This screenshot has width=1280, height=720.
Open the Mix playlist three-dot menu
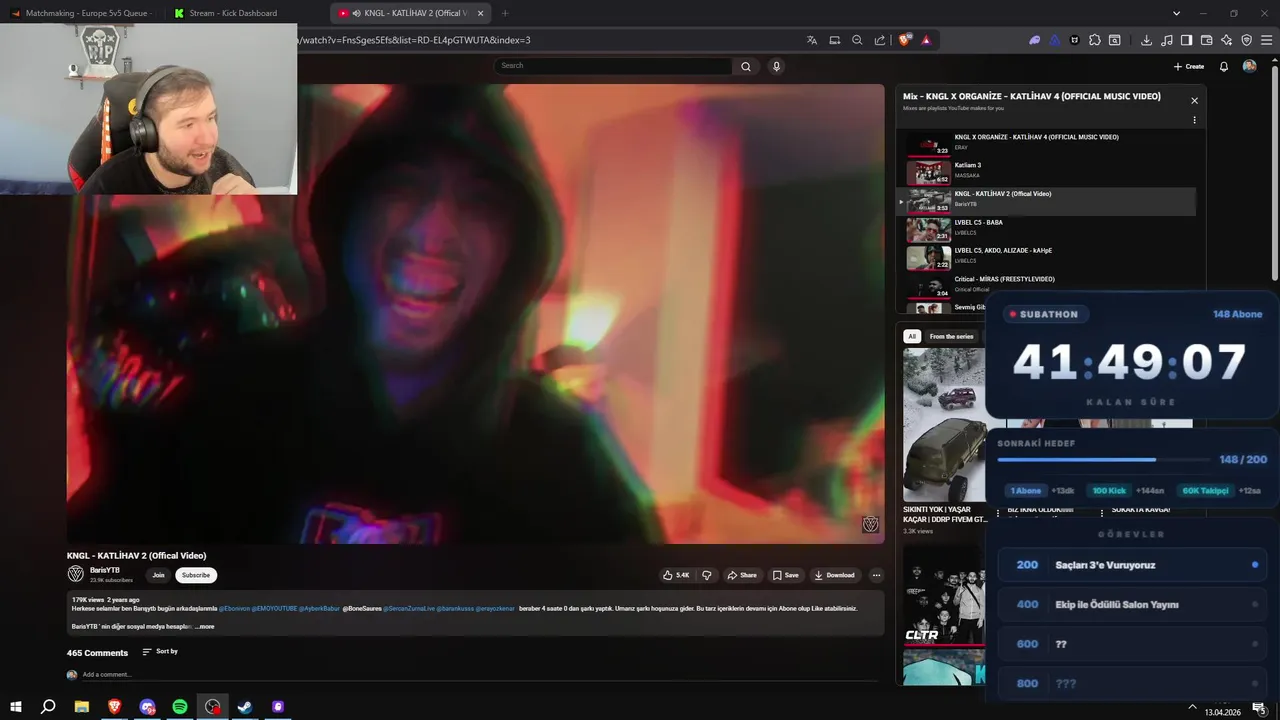point(1194,120)
